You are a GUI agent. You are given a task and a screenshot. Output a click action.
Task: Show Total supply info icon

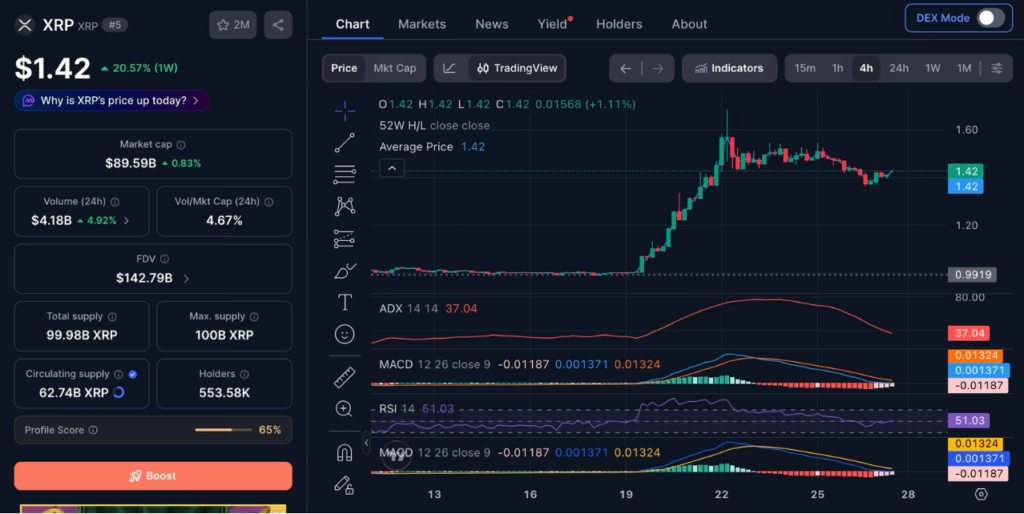pyautogui.click(x=112, y=317)
